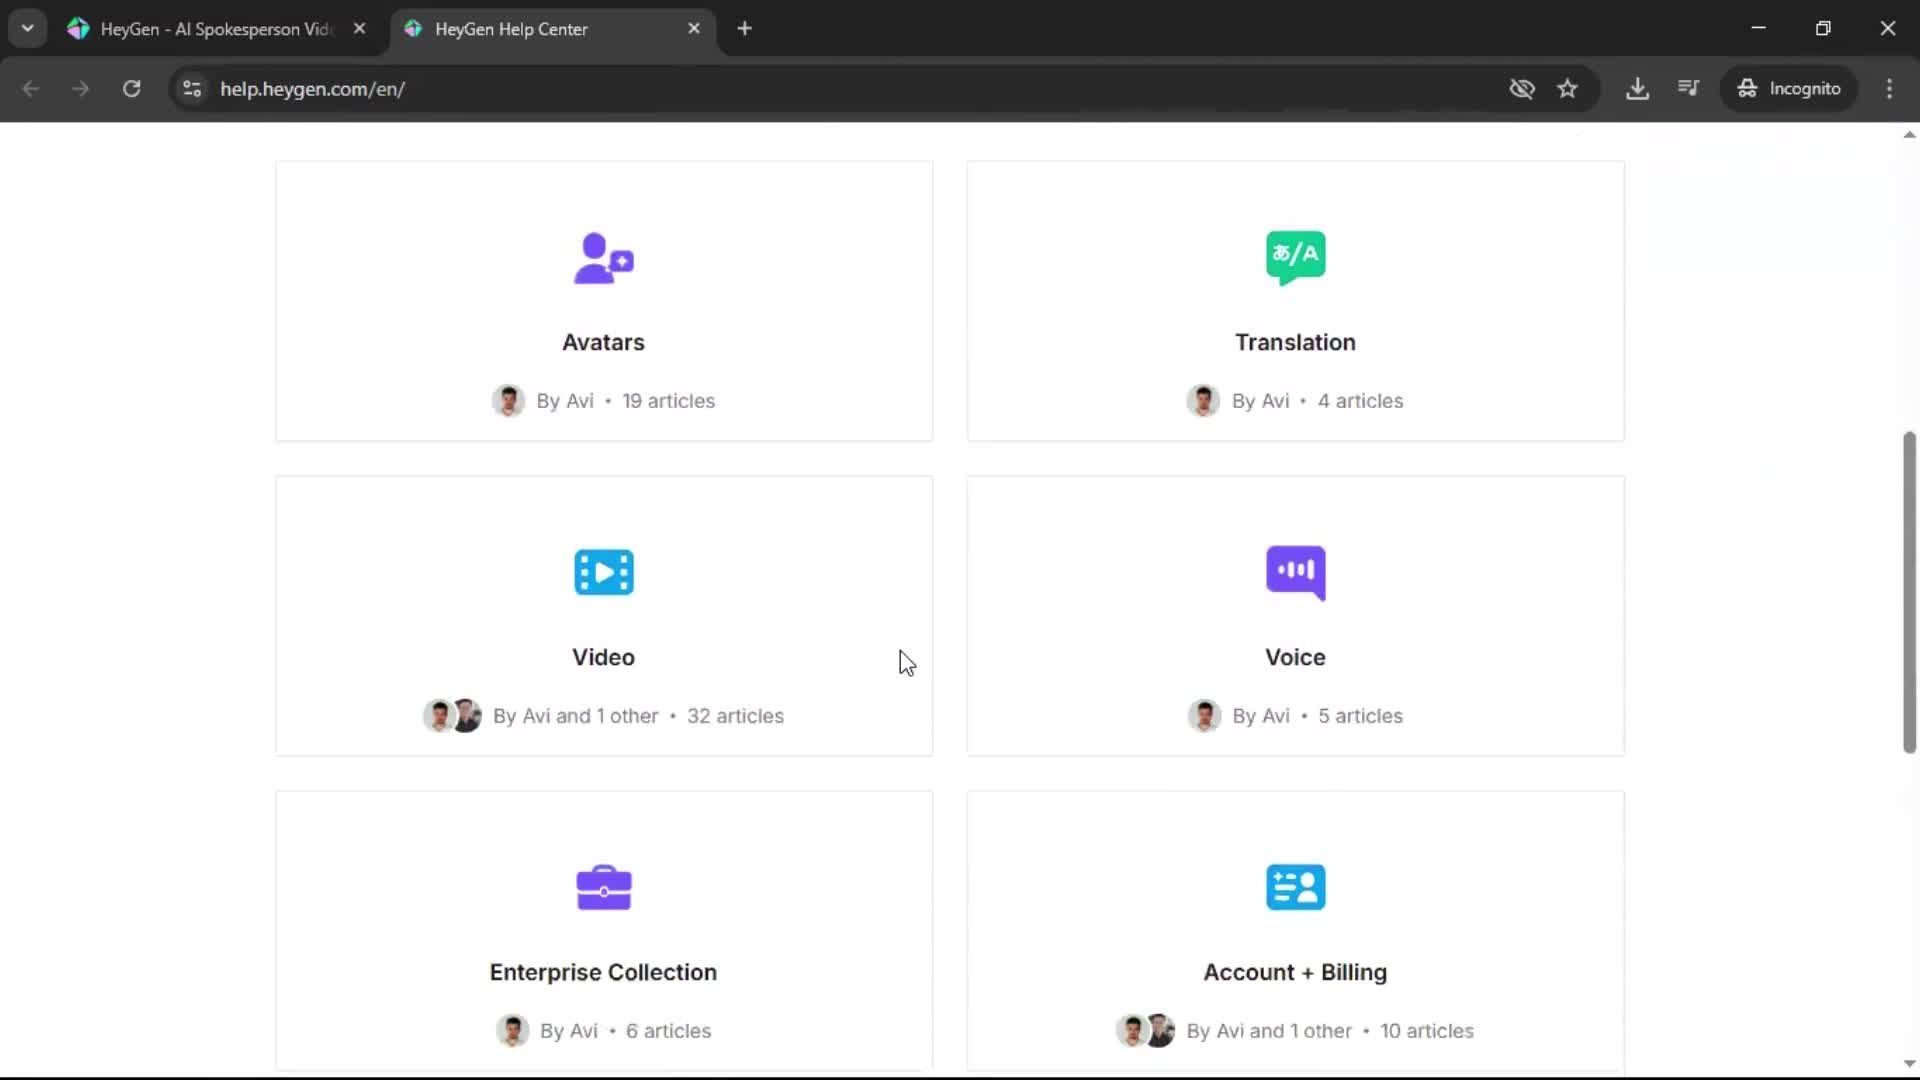Bookmark this page with star icon
Viewport: 1920px width, 1080px height.
1567,89
